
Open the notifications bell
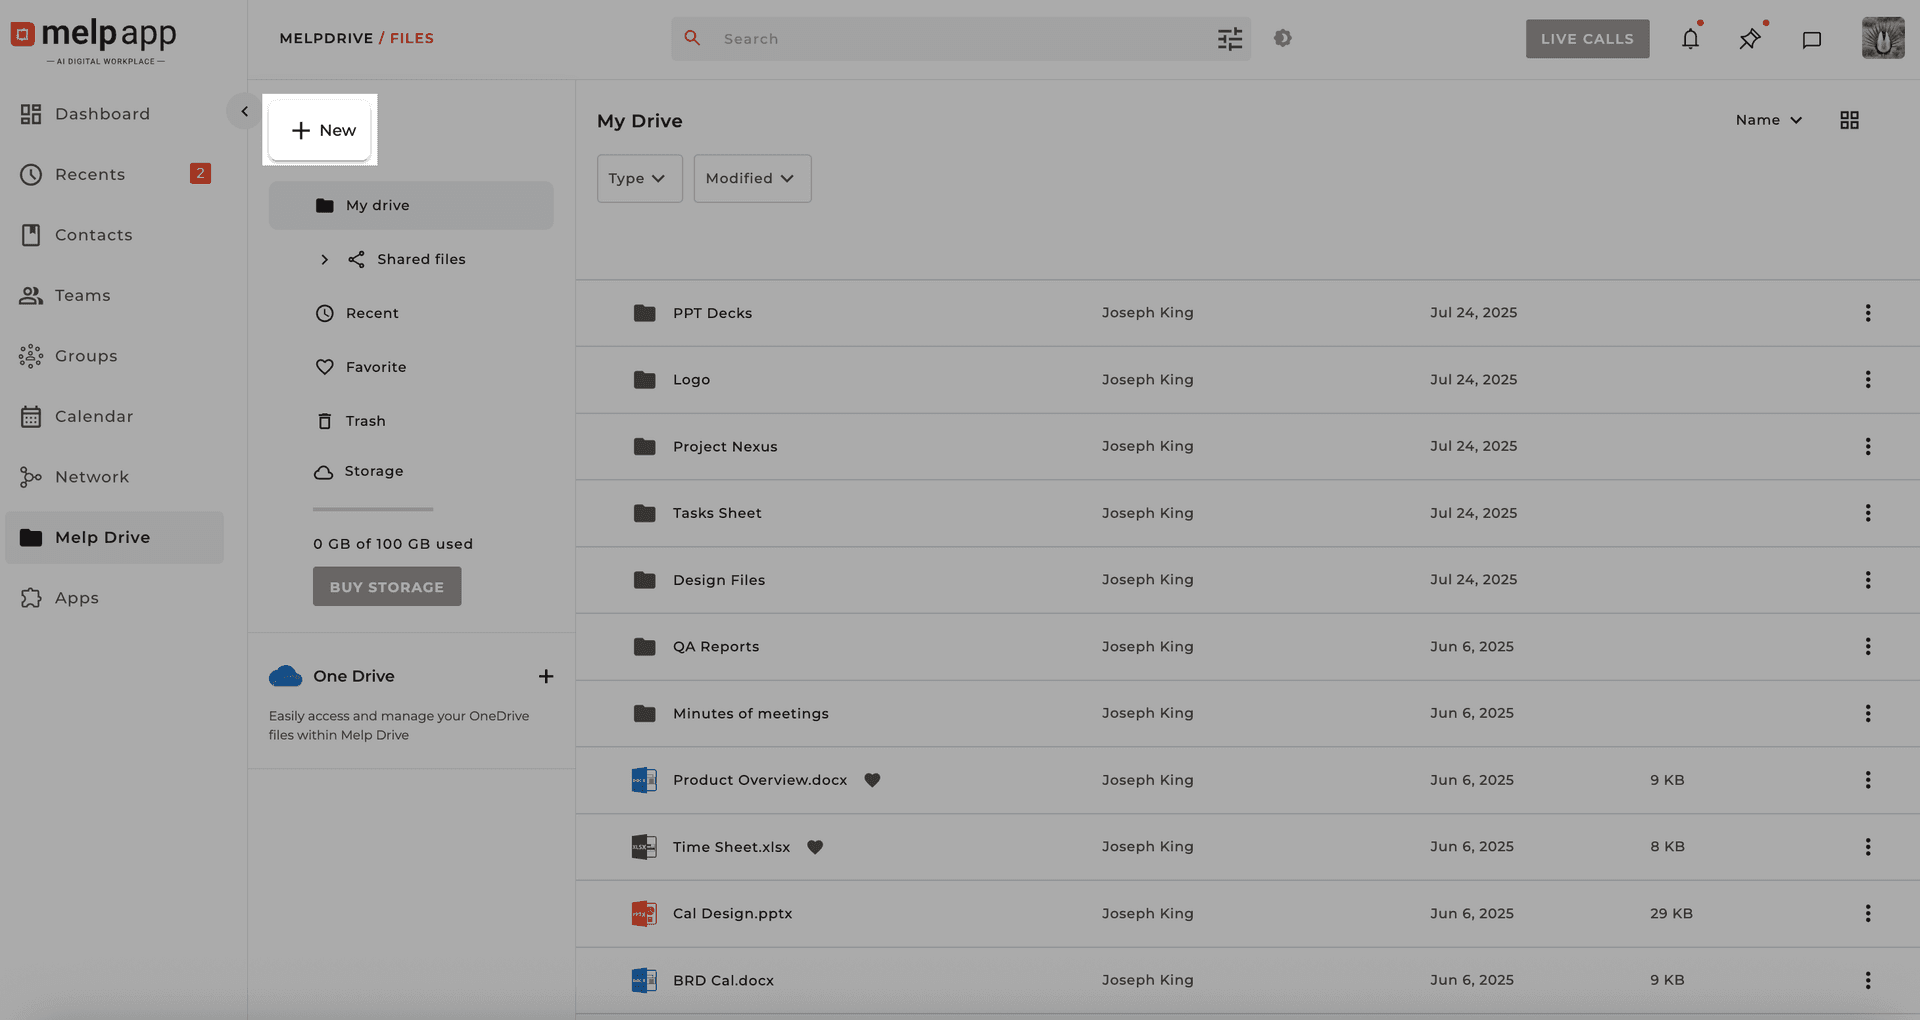[1690, 38]
